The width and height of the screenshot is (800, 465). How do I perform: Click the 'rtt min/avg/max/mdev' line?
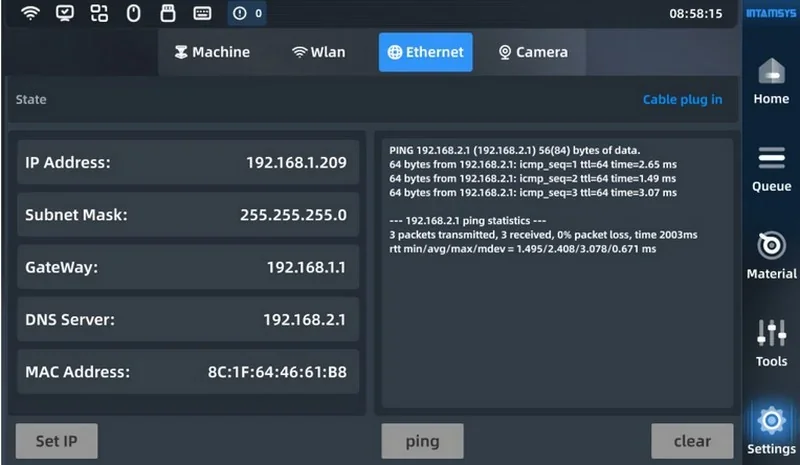click(x=522, y=249)
